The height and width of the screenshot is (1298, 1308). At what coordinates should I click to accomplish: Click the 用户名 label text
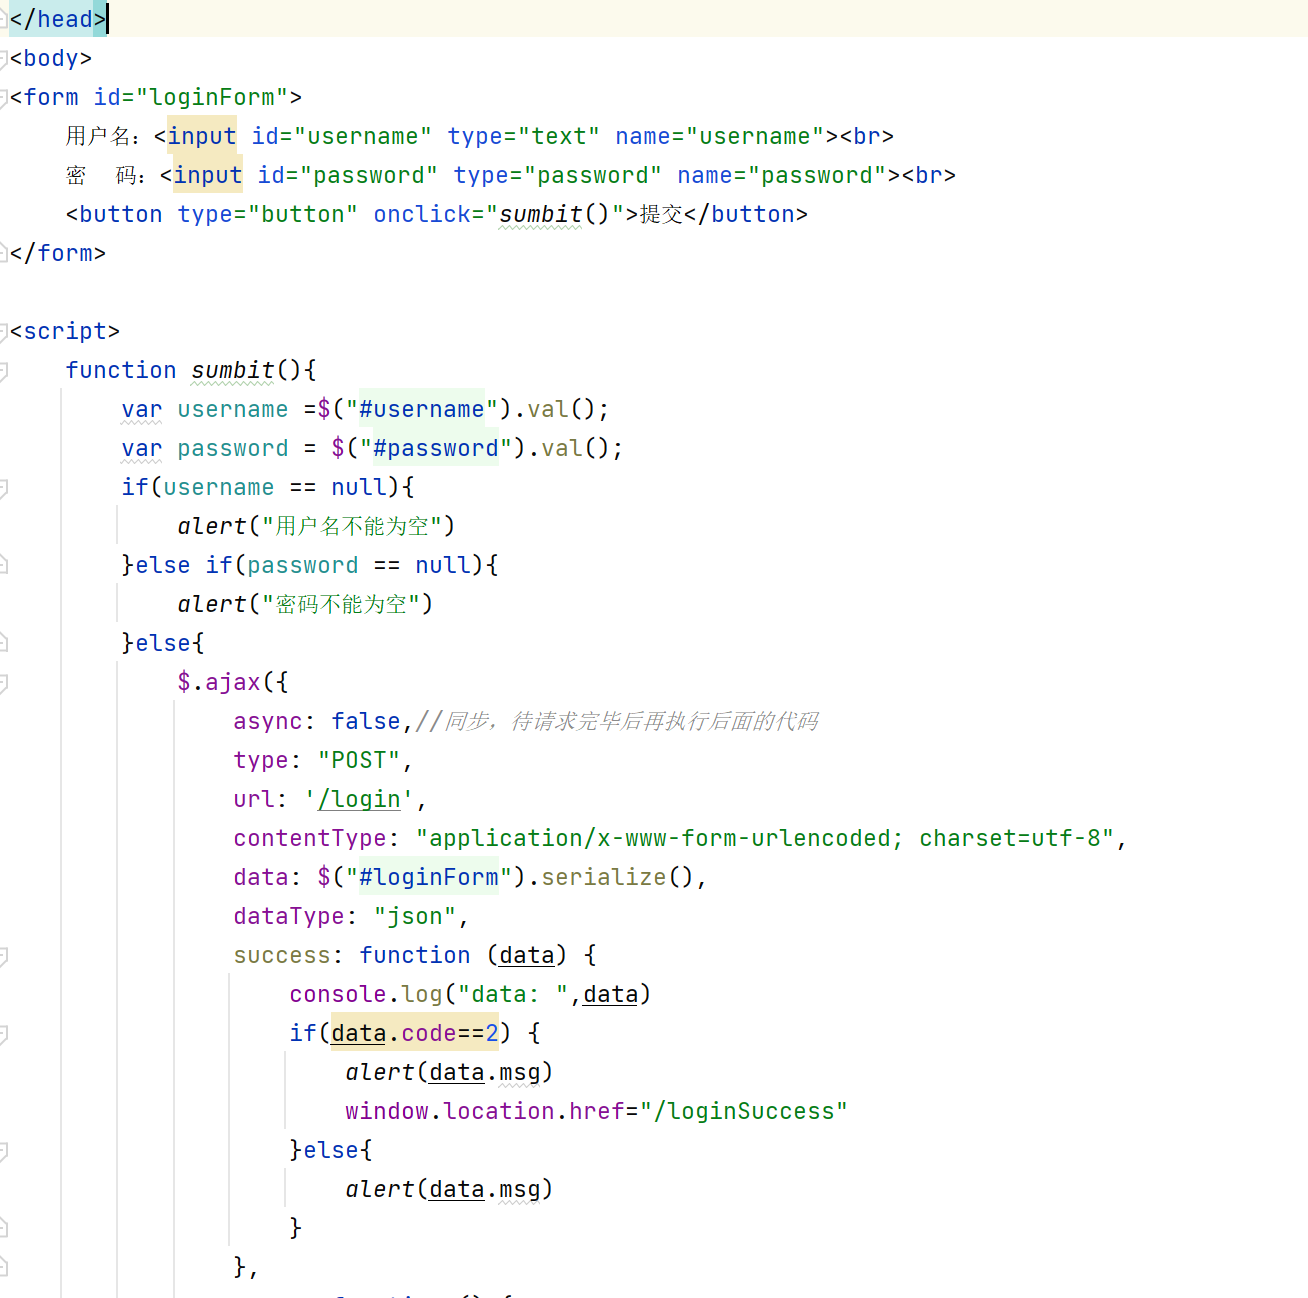98,136
